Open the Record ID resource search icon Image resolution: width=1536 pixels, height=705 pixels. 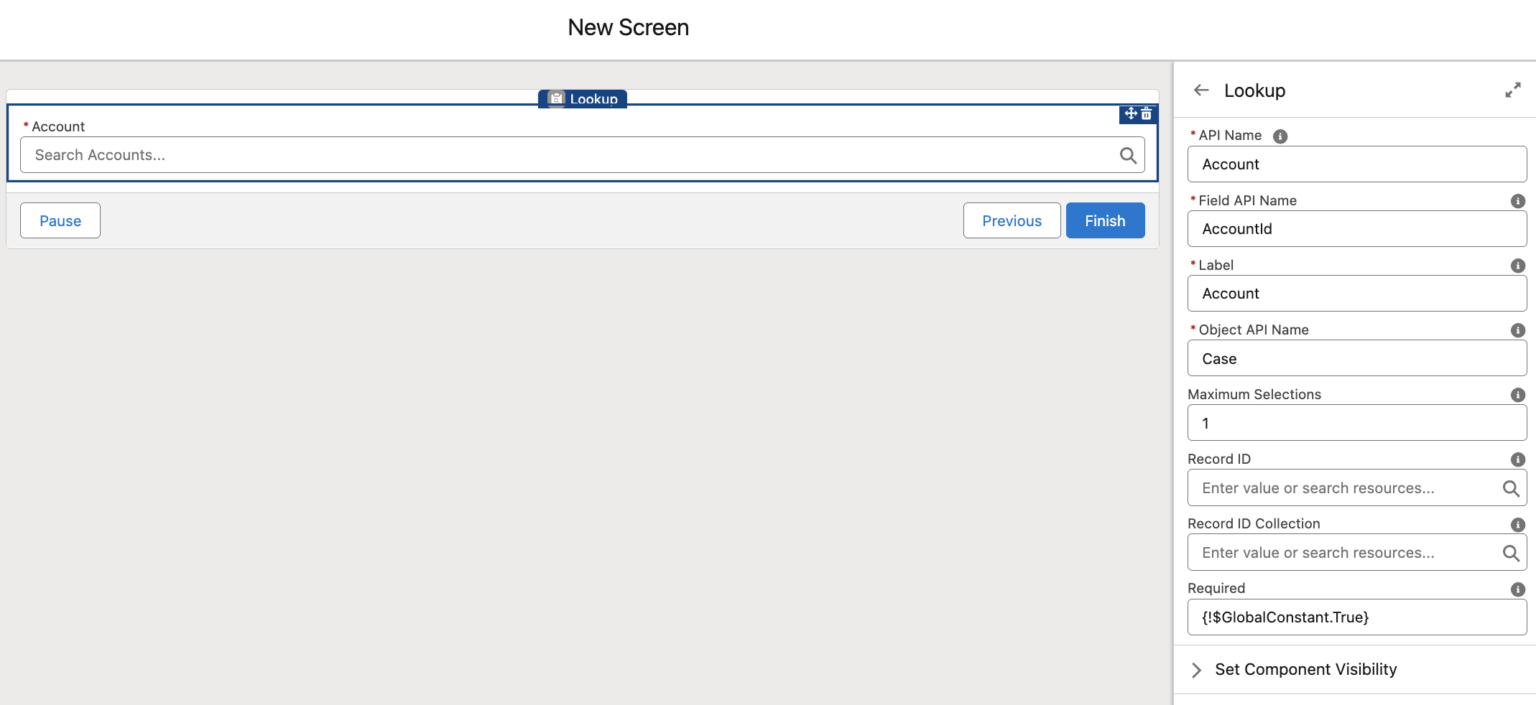coord(1511,488)
